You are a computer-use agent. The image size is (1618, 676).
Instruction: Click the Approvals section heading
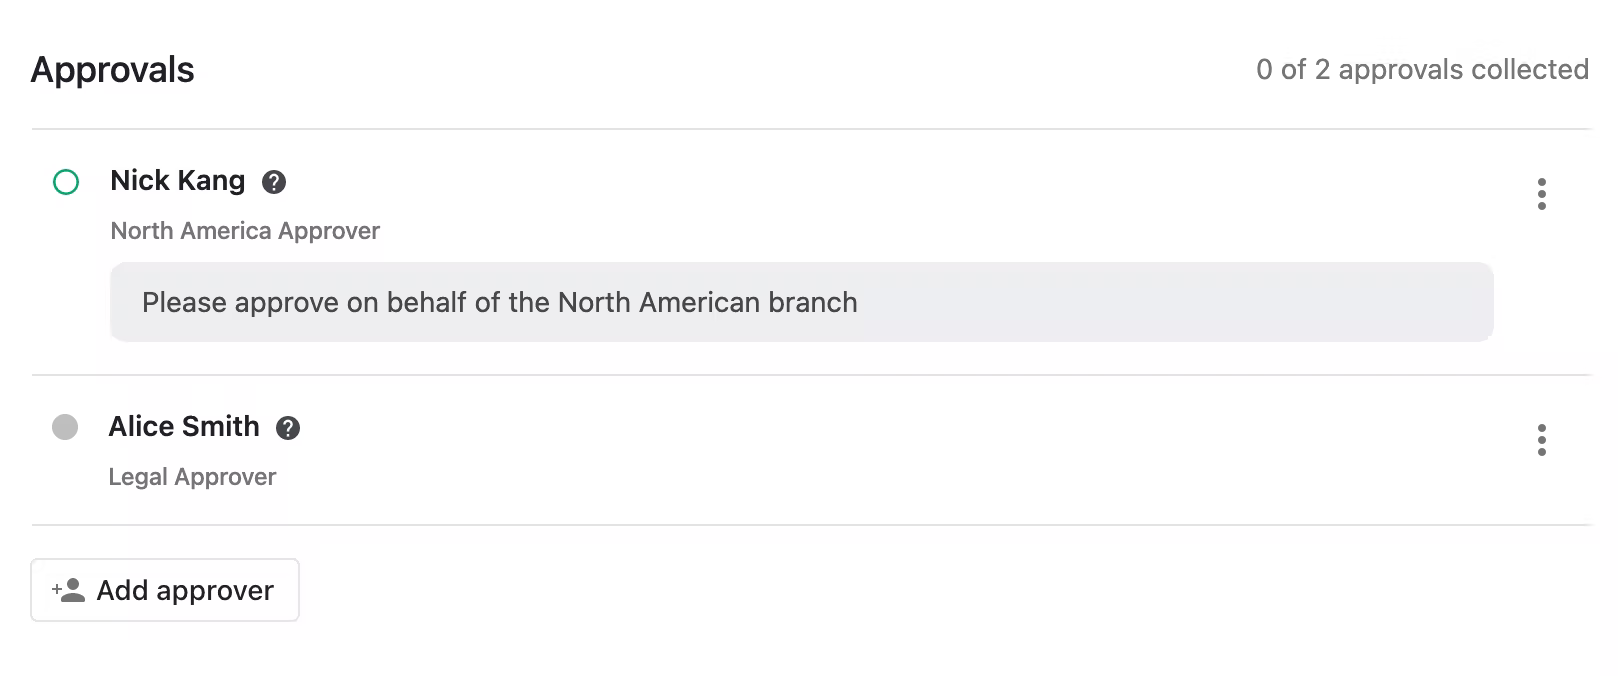click(x=113, y=70)
